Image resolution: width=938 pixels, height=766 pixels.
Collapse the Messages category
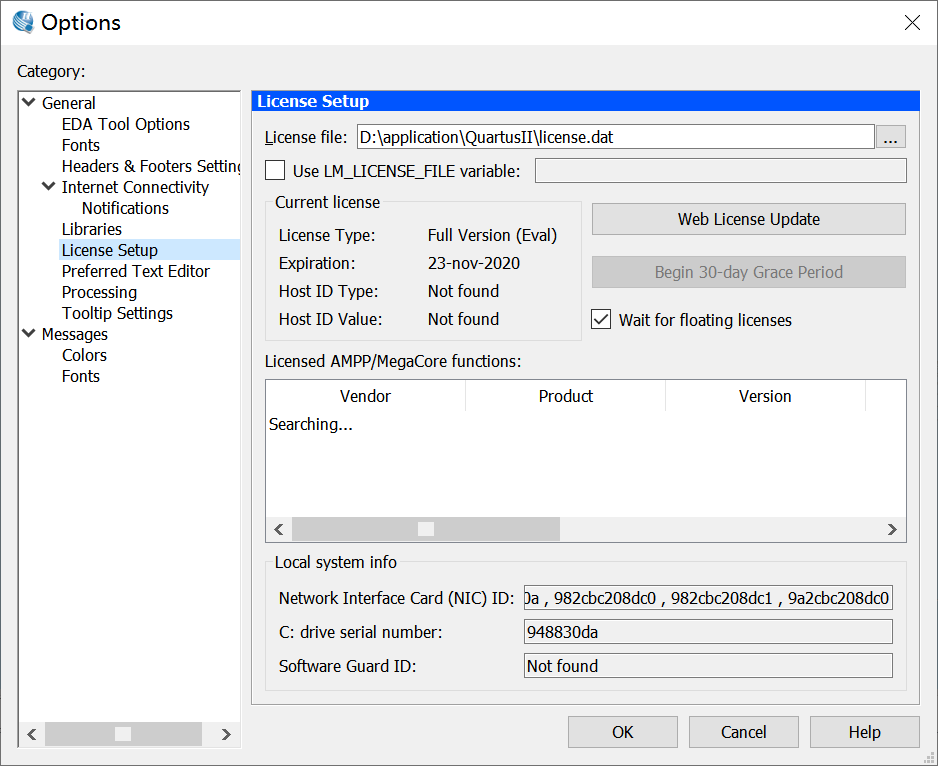click(28, 334)
